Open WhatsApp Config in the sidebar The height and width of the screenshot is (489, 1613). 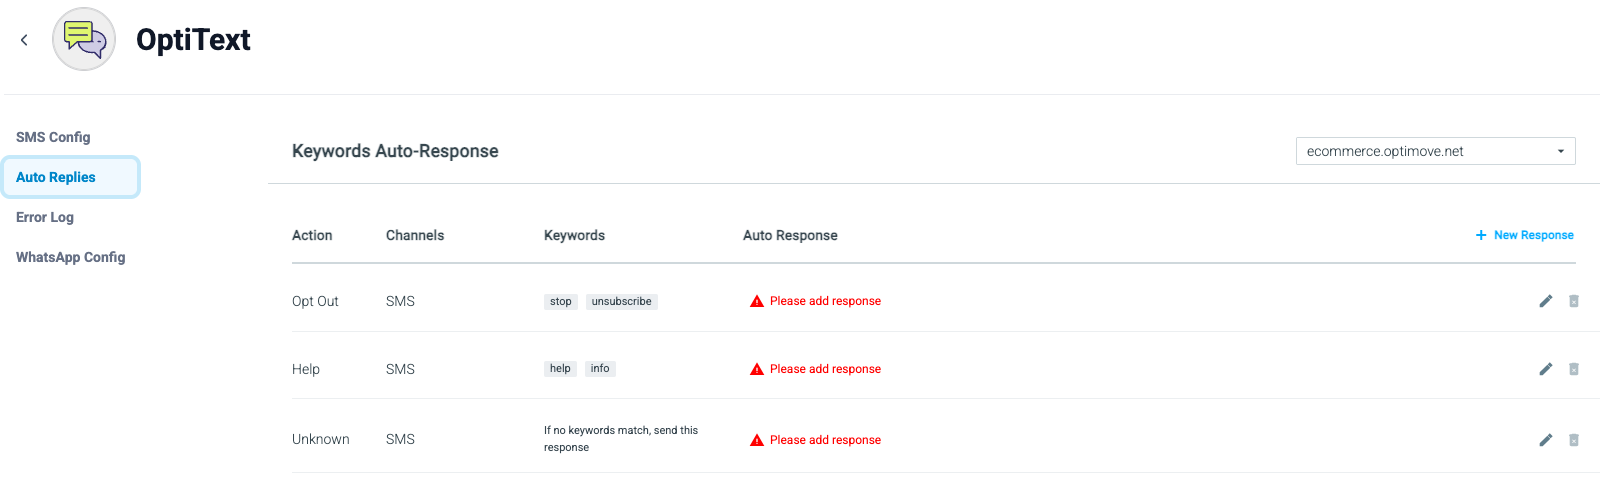click(x=70, y=257)
